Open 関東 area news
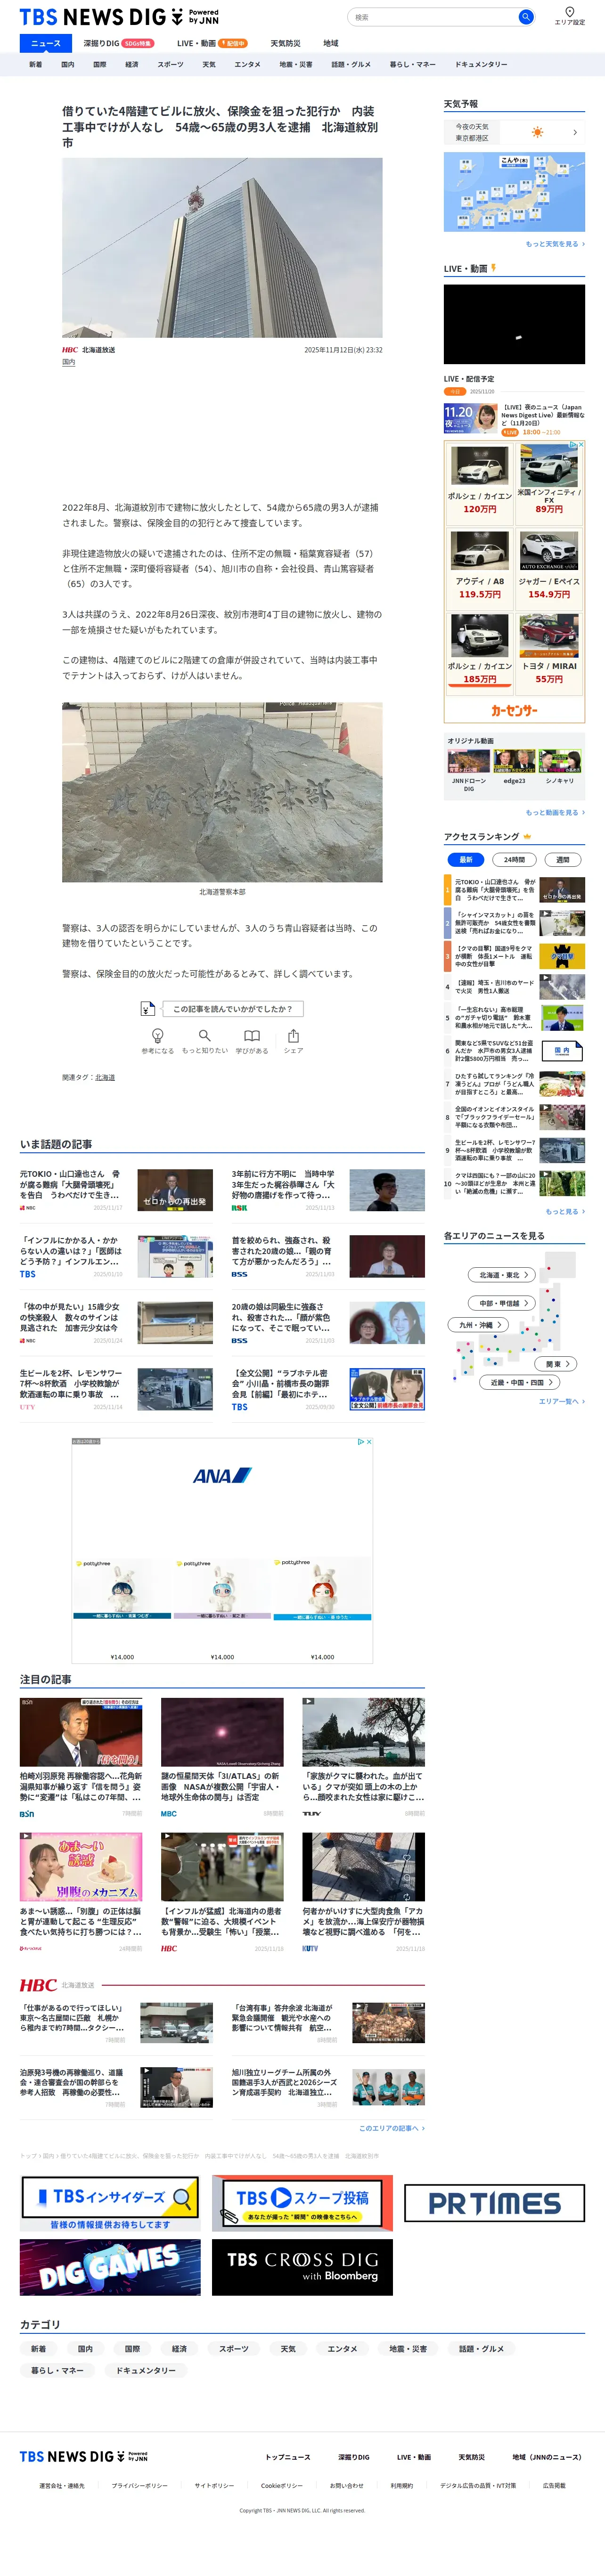Viewport: 605px width, 2576px height. tap(557, 1363)
